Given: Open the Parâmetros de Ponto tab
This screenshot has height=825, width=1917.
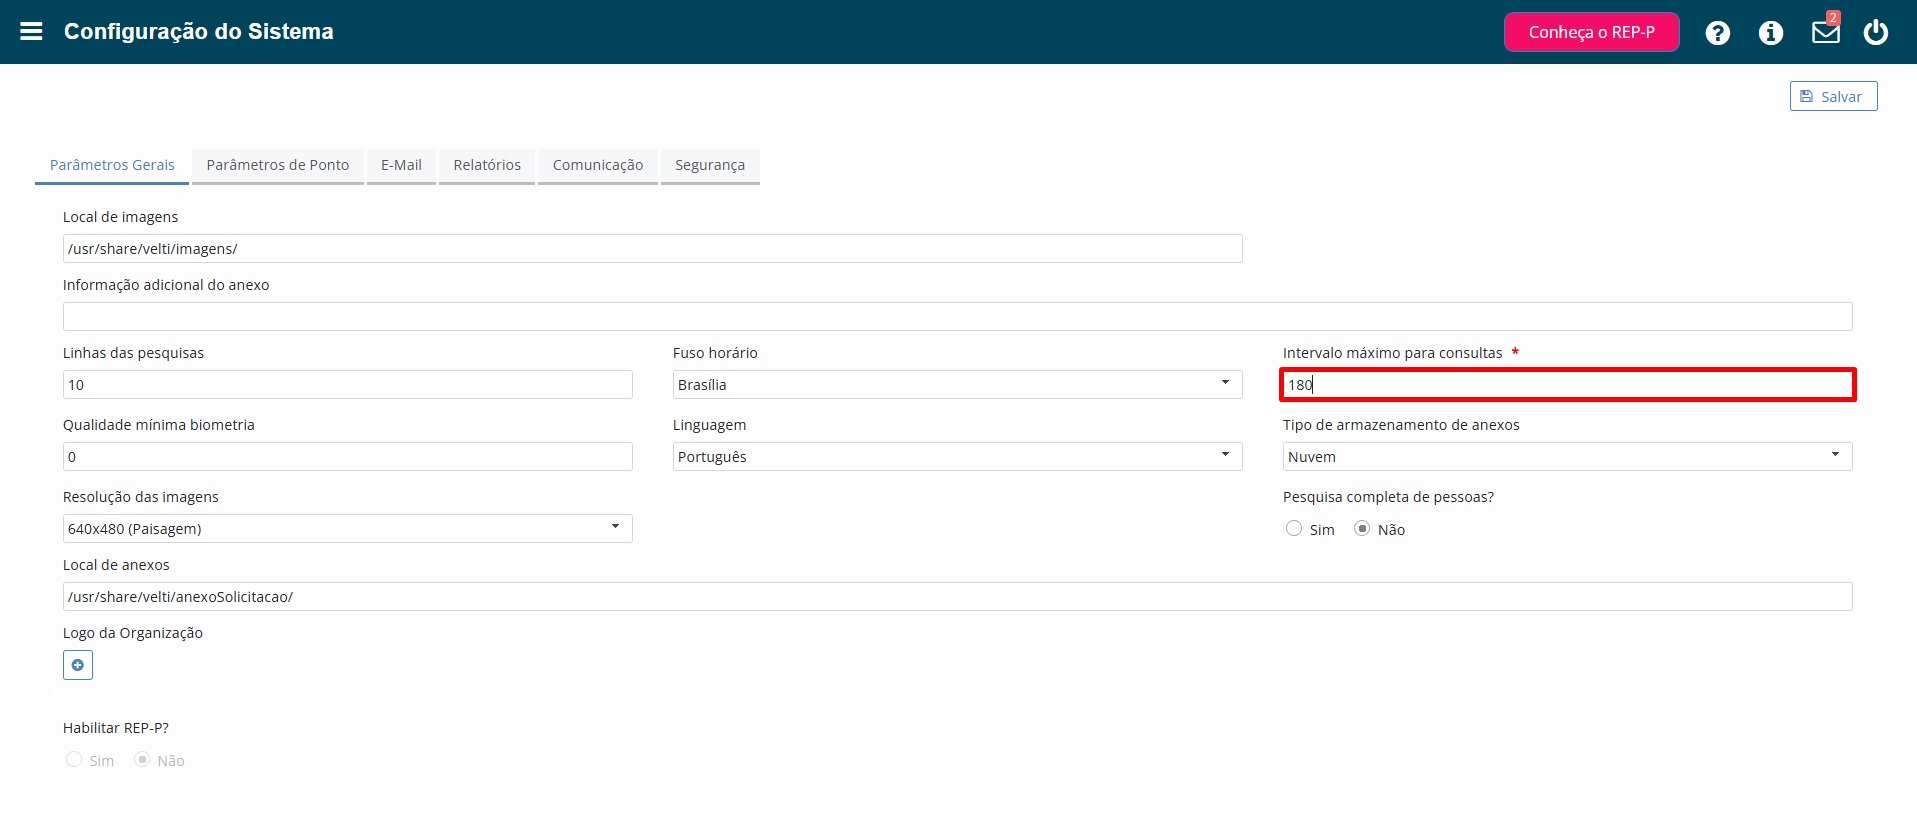Looking at the screenshot, I should tap(278, 166).
